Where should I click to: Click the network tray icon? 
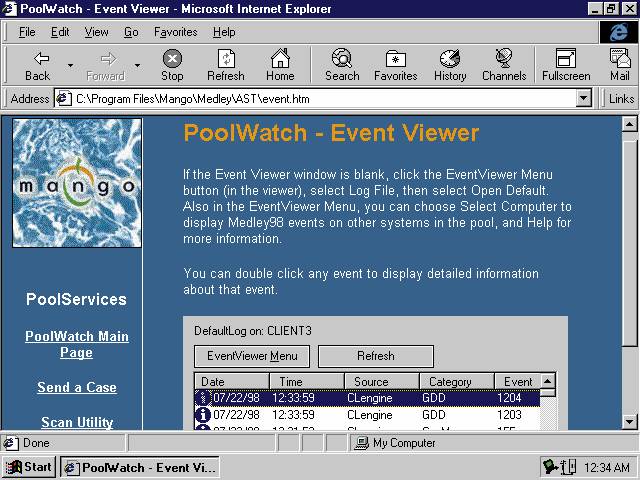coord(550,467)
